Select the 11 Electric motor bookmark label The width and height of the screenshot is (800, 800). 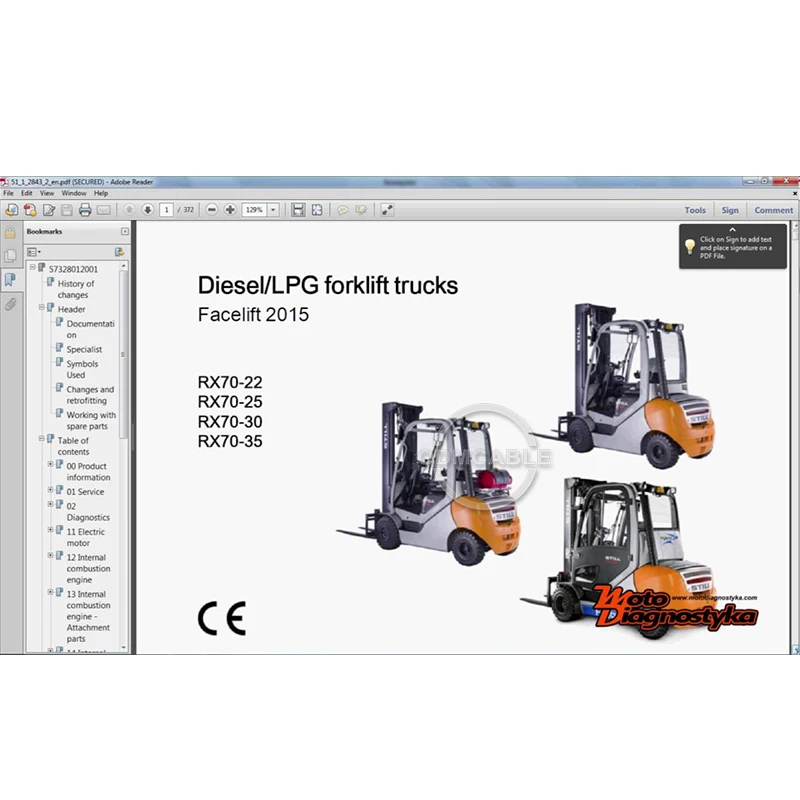(x=85, y=537)
